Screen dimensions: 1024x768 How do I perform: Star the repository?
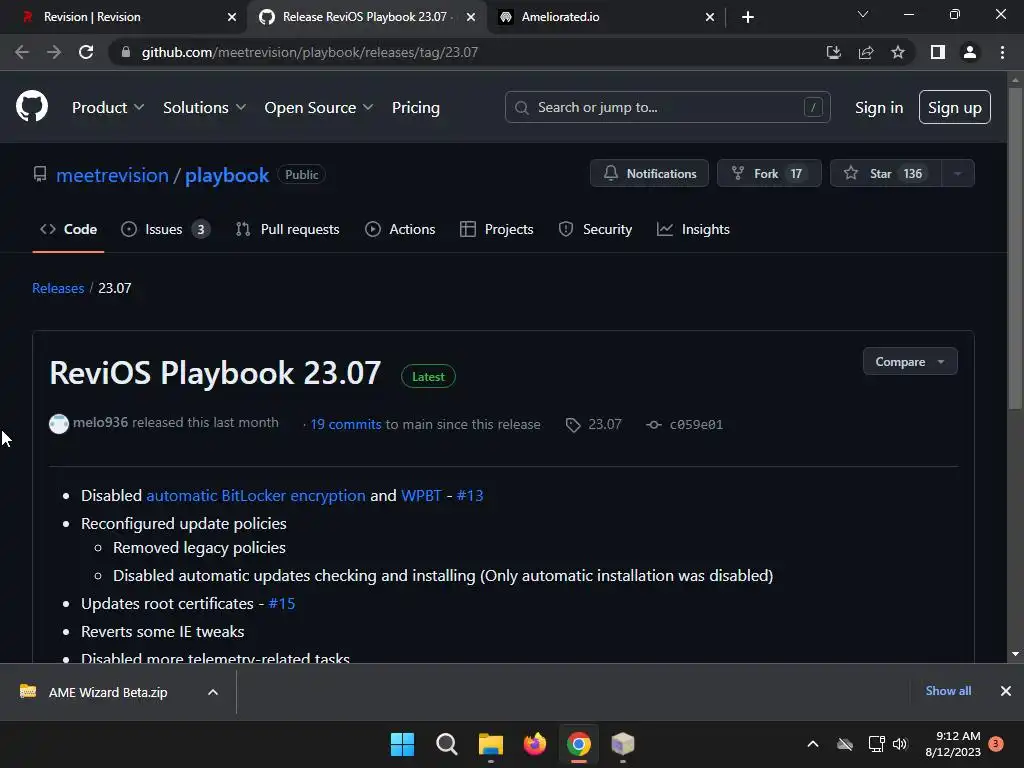(x=886, y=173)
